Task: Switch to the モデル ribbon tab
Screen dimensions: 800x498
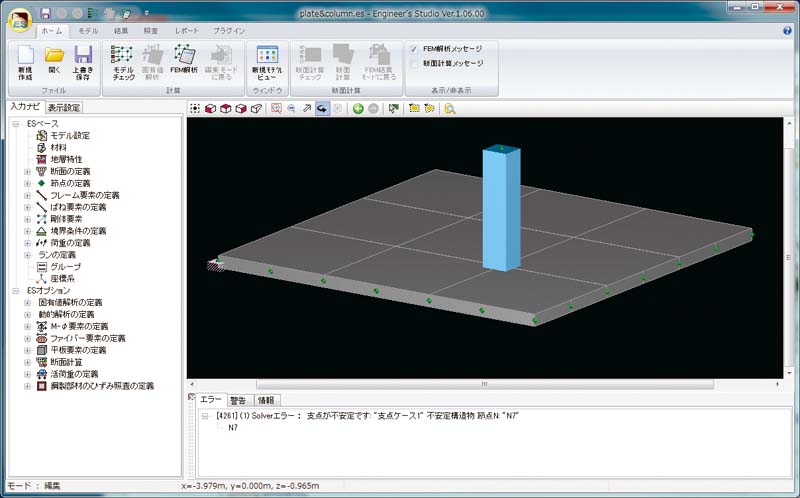Action: (88, 31)
